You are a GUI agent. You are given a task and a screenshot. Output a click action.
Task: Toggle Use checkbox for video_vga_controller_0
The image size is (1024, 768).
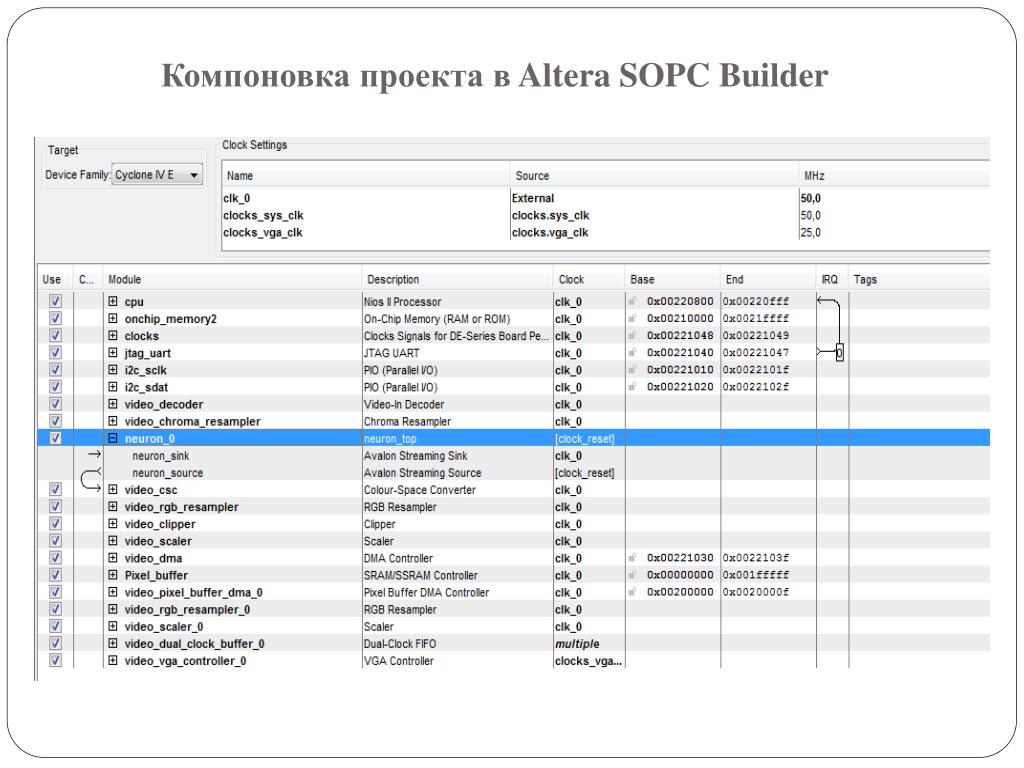56,660
